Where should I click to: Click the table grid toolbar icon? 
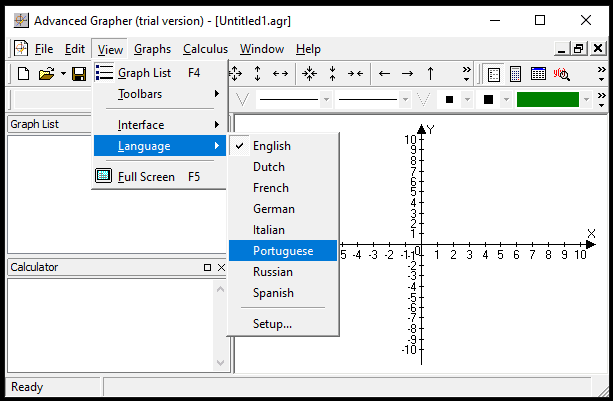click(x=538, y=73)
